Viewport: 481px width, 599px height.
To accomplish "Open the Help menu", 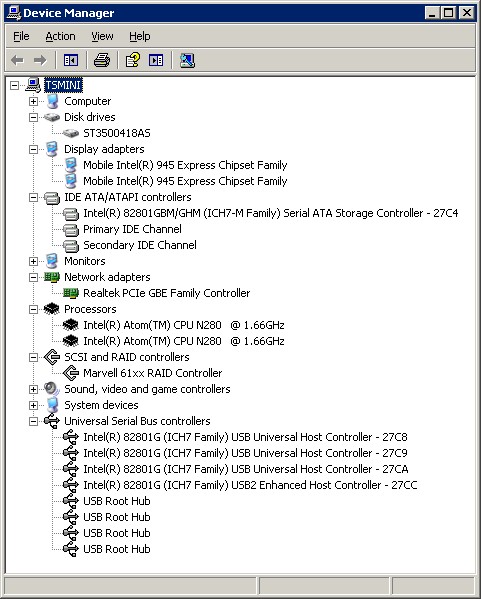I will point(139,36).
